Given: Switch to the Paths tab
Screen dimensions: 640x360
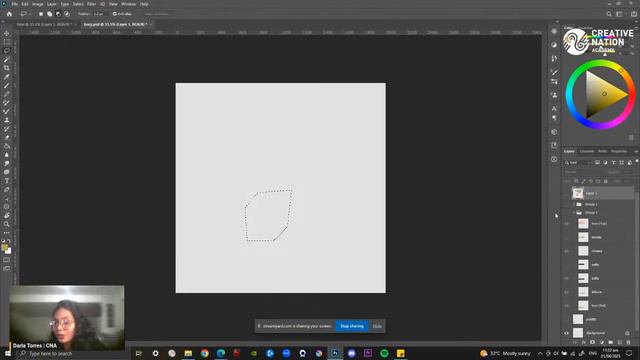Looking at the screenshot, I should tap(602, 151).
